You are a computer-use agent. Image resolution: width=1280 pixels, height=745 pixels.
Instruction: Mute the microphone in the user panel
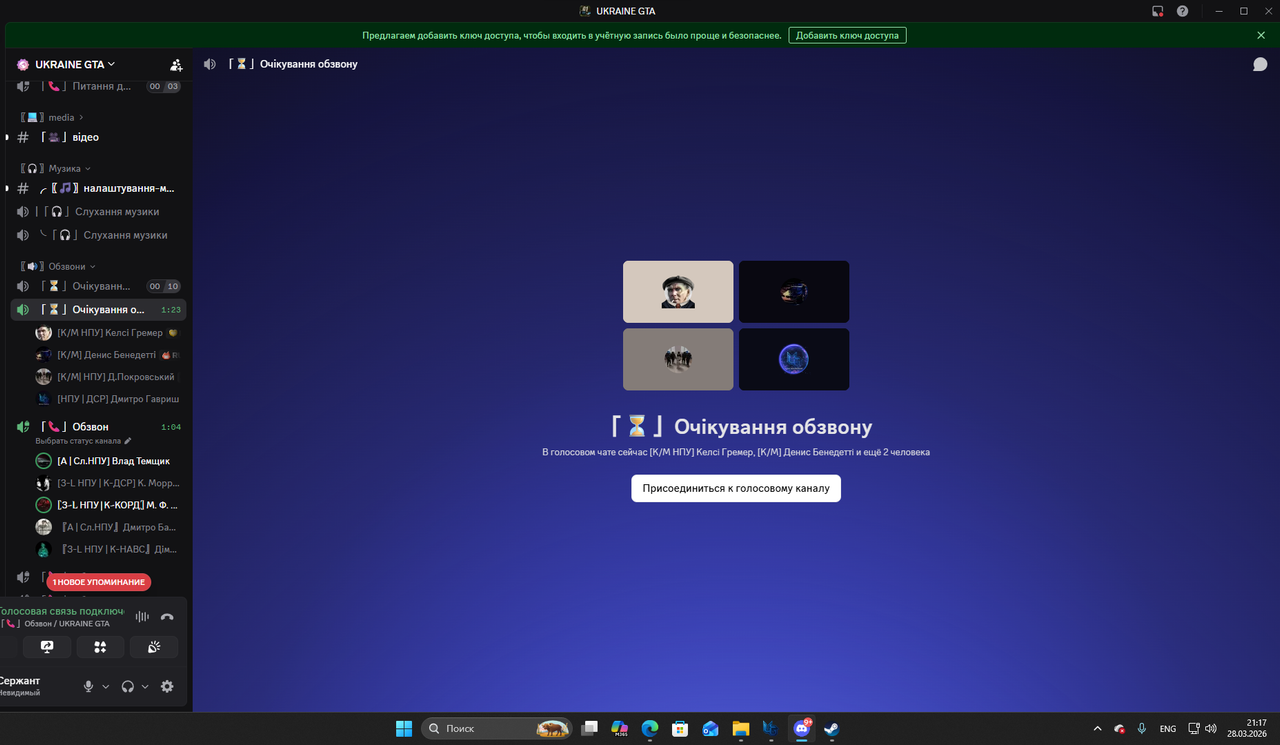[88, 687]
